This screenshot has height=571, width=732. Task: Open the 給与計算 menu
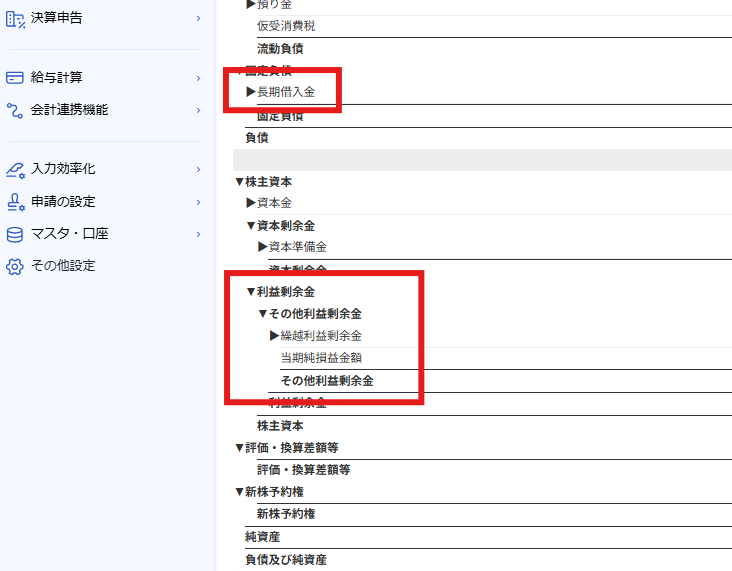pyautogui.click(x=57, y=77)
